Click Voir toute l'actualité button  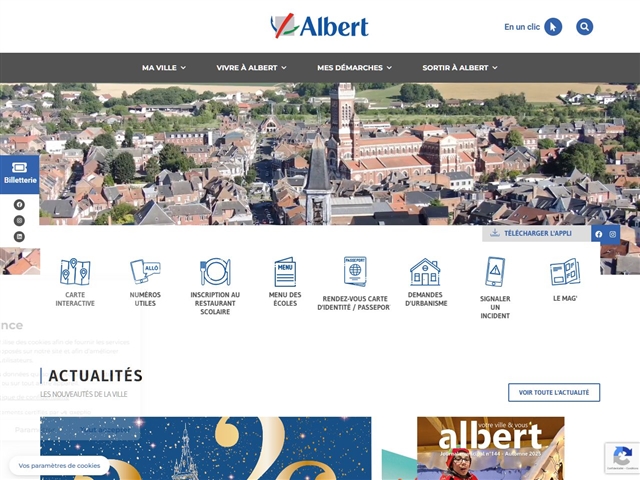[x=554, y=392]
